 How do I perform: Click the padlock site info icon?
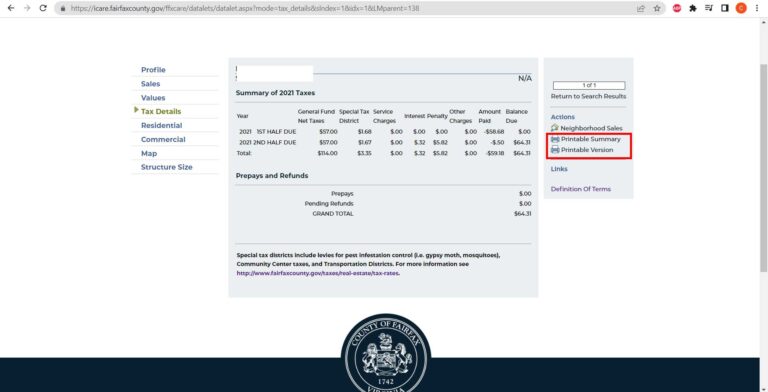point(63,8)
